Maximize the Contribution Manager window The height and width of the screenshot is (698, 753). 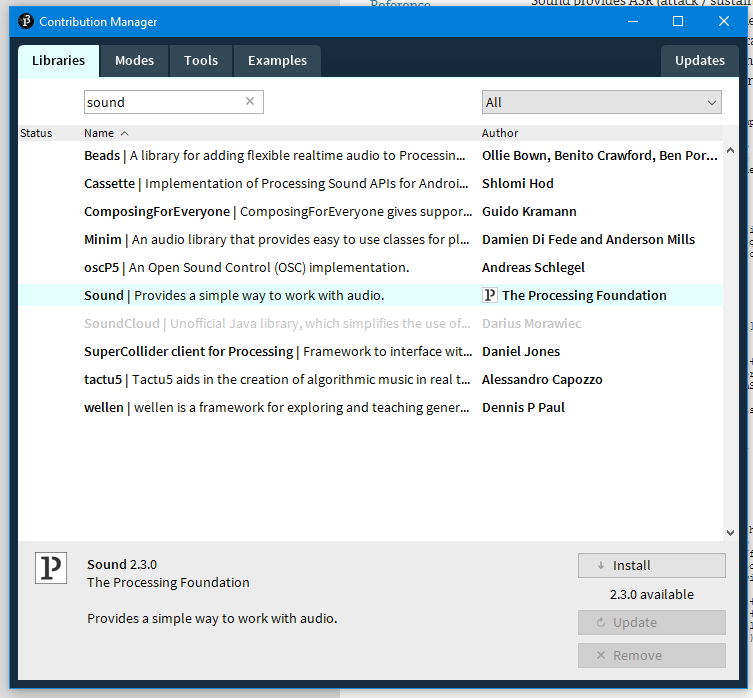pyautogui.click(x=678, y=21)
